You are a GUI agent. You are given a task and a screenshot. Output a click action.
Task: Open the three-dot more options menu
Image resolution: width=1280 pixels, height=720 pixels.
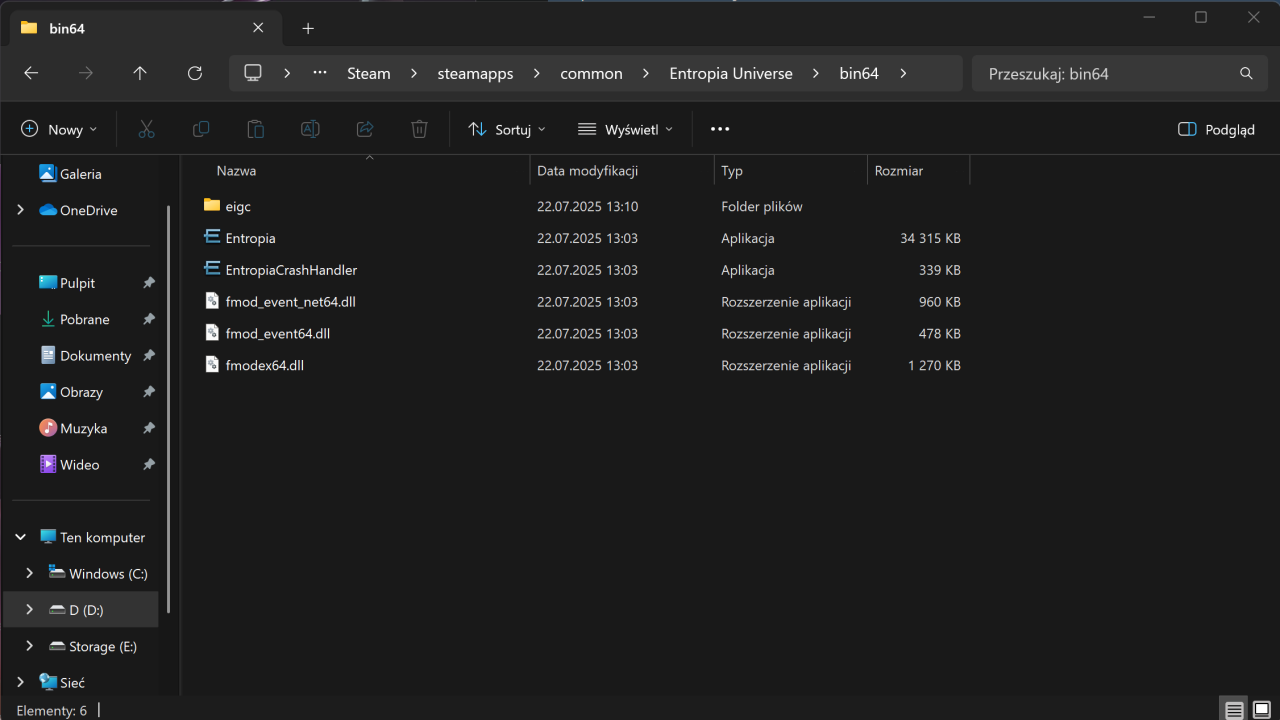pyautogui.click(x=720, y=129)
